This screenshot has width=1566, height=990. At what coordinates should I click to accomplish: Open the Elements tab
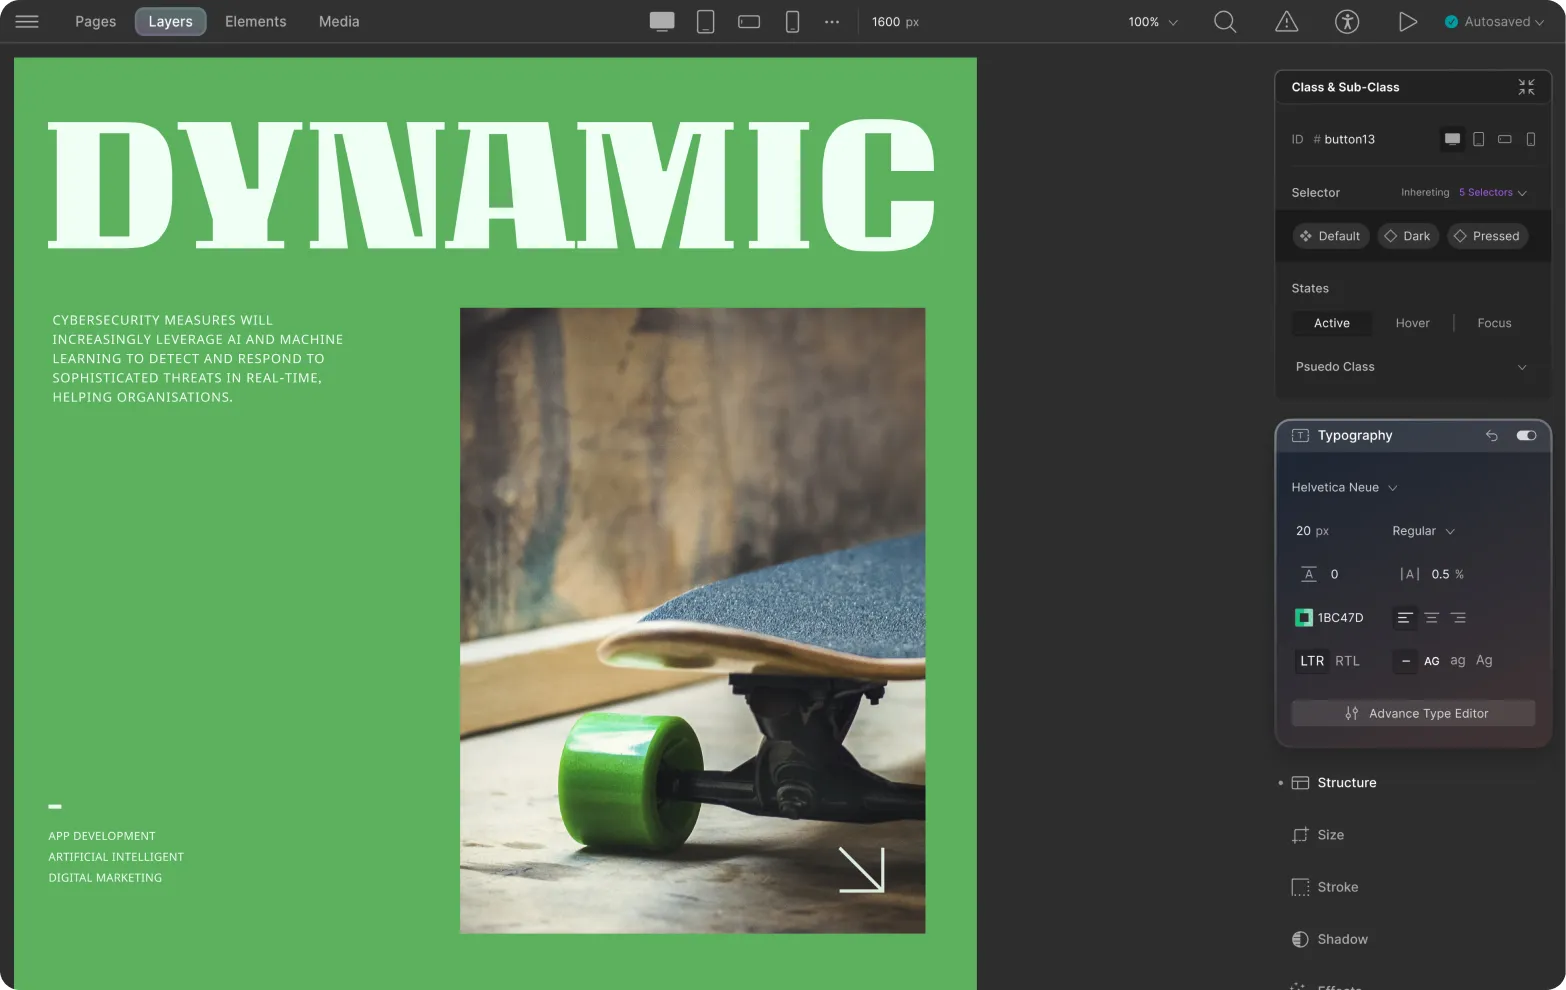tap(255, 21)
